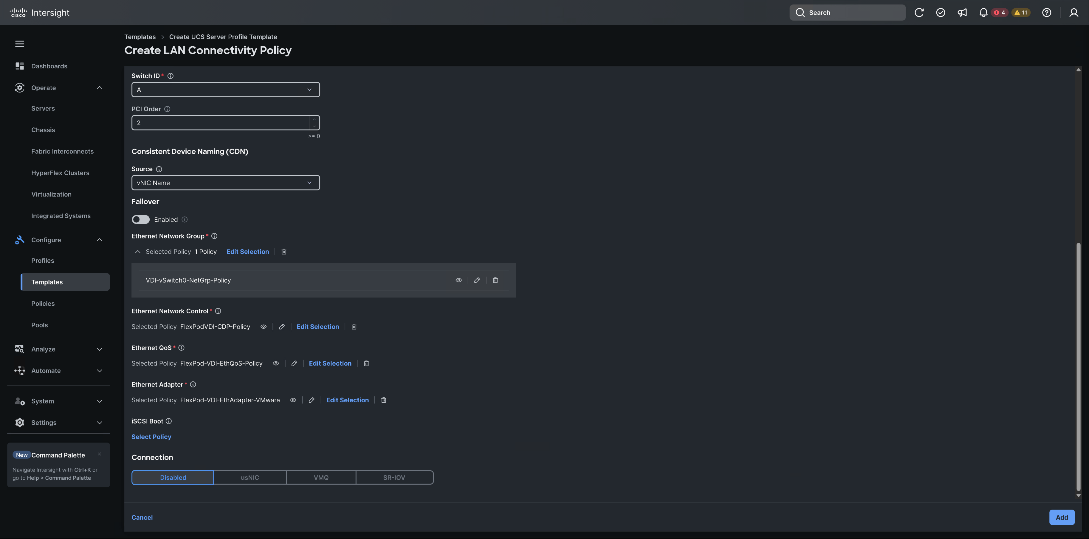The width and height of the screenshot is (1089, 539).
Task: Click the iSCSI Boot info icon
Action: pyautogui.click(x=169, y=421)
